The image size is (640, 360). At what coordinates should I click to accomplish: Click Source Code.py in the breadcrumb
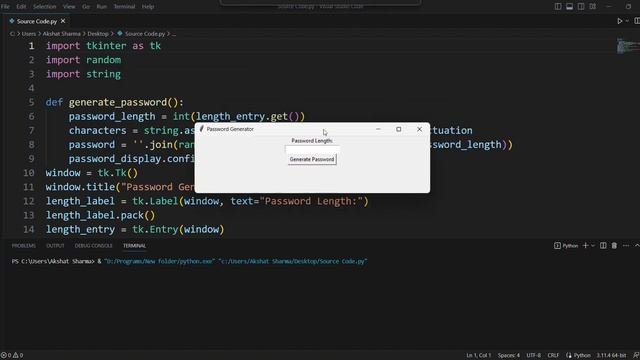144,34
